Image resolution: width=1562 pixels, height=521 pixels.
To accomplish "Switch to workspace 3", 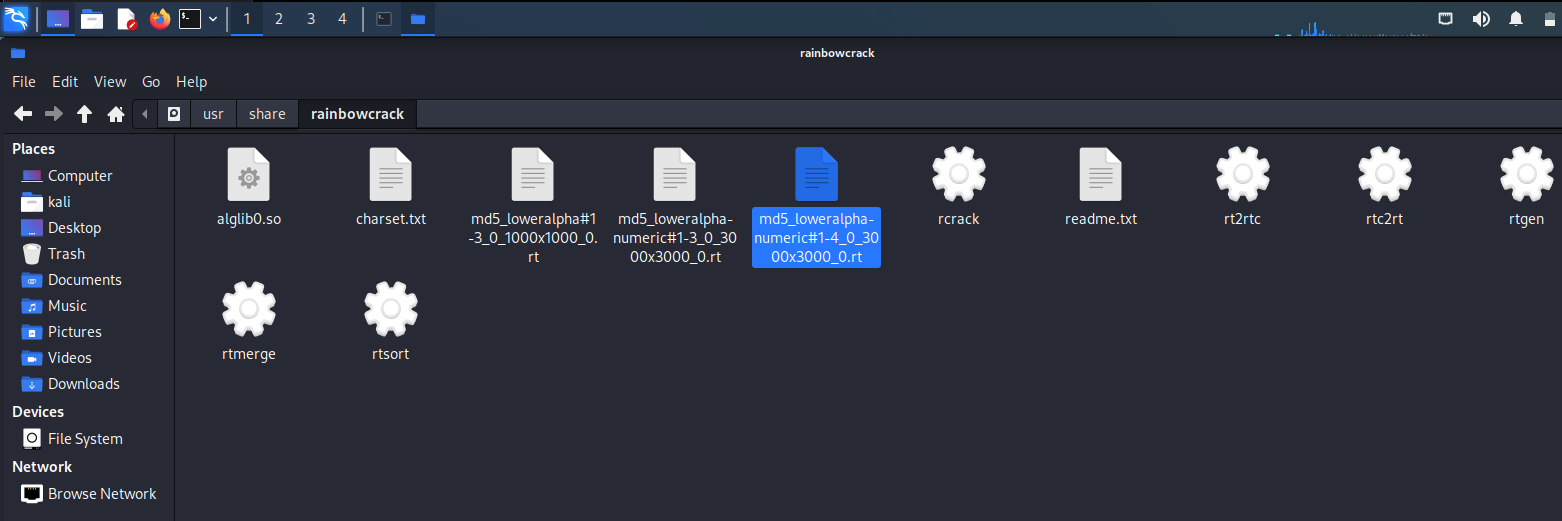I will (311, 19).
